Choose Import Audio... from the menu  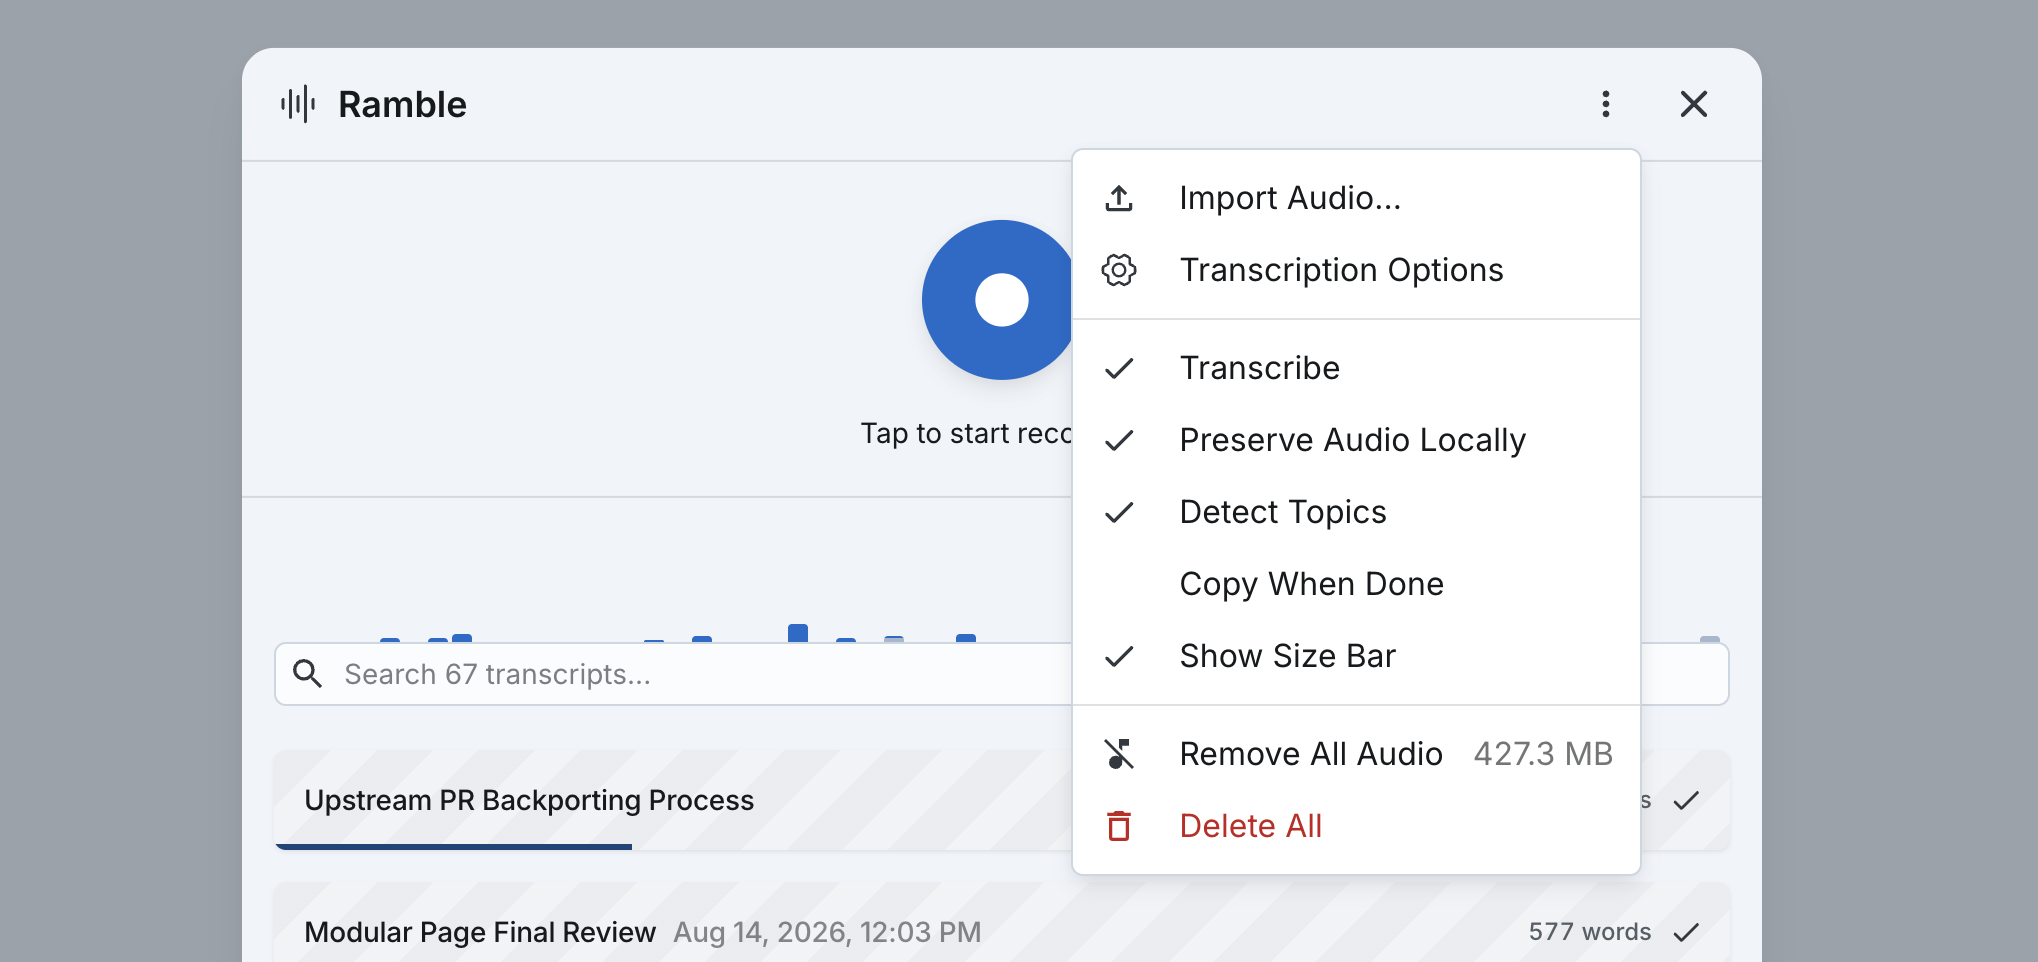(x=1356, y=198)
